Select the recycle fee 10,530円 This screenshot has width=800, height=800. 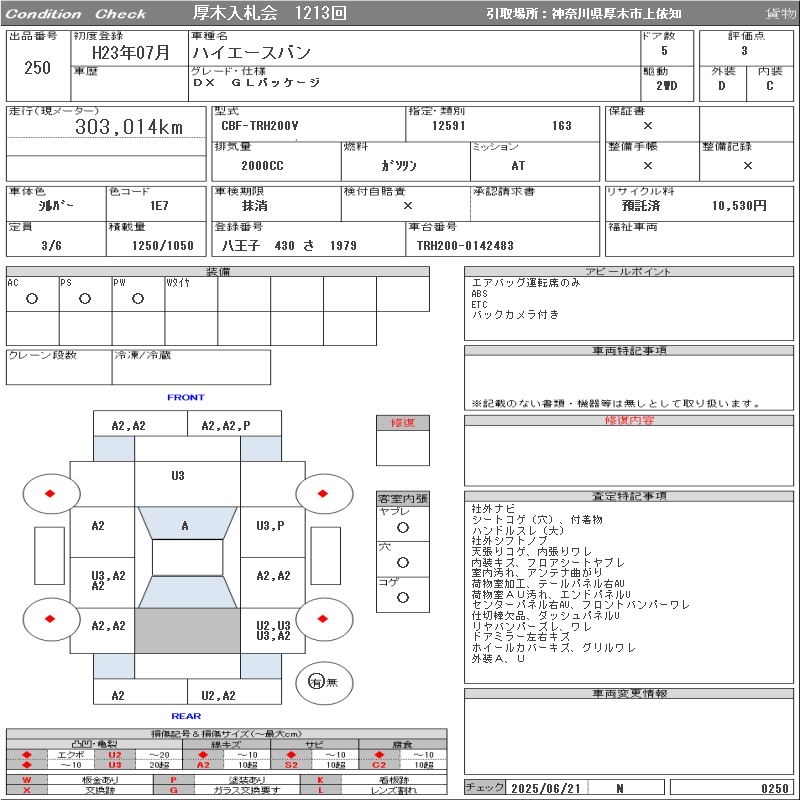(739, 206)
